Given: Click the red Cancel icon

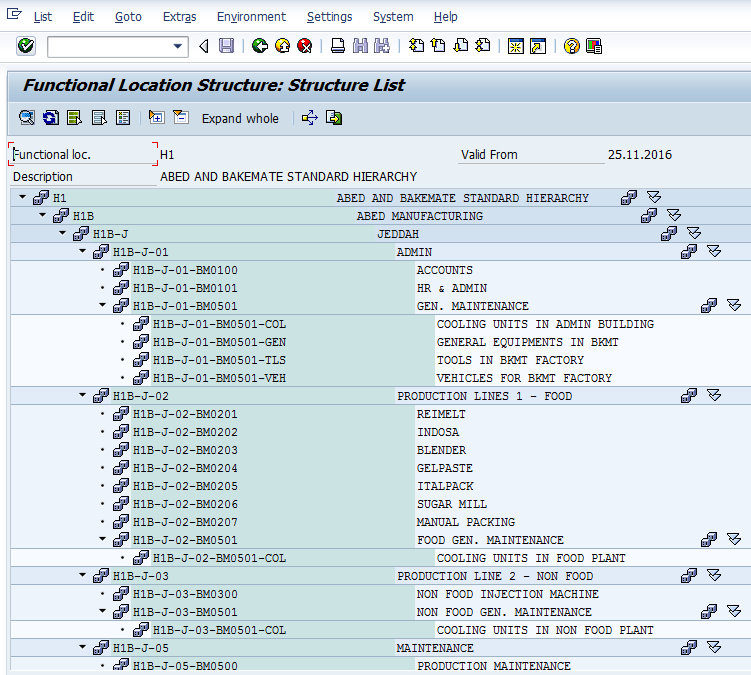Looking at the screenshot, I should pyautogui.click(x=305, y=46).
